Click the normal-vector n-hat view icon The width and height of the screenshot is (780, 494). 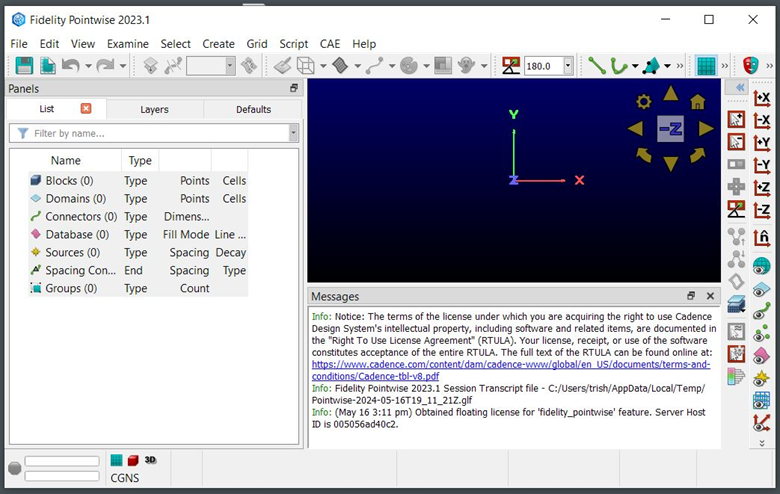click(x=761, y=238)
